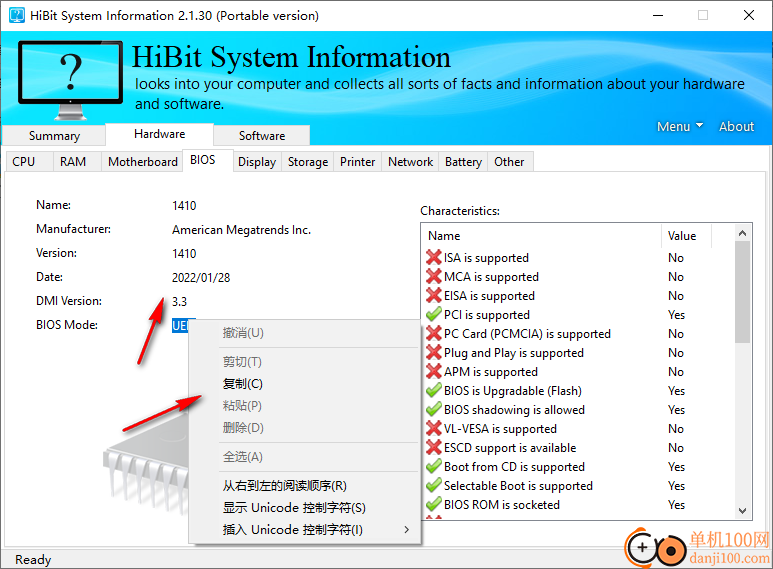
Task: Click the green check icon beside BIOS ROM is socketed
Action: coord(433,504)
